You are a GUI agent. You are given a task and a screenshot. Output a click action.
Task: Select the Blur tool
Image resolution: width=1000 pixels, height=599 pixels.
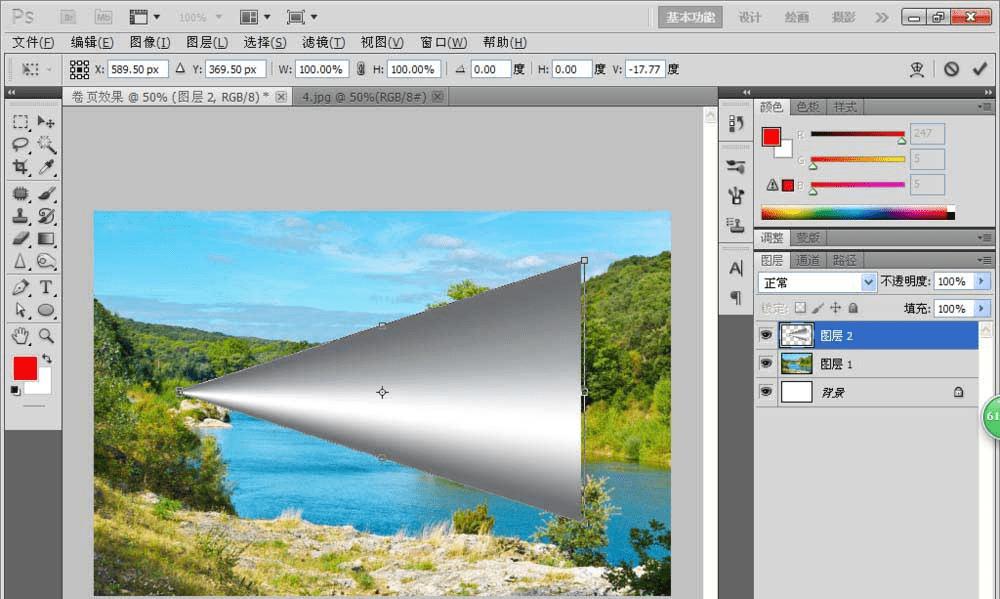20,262
